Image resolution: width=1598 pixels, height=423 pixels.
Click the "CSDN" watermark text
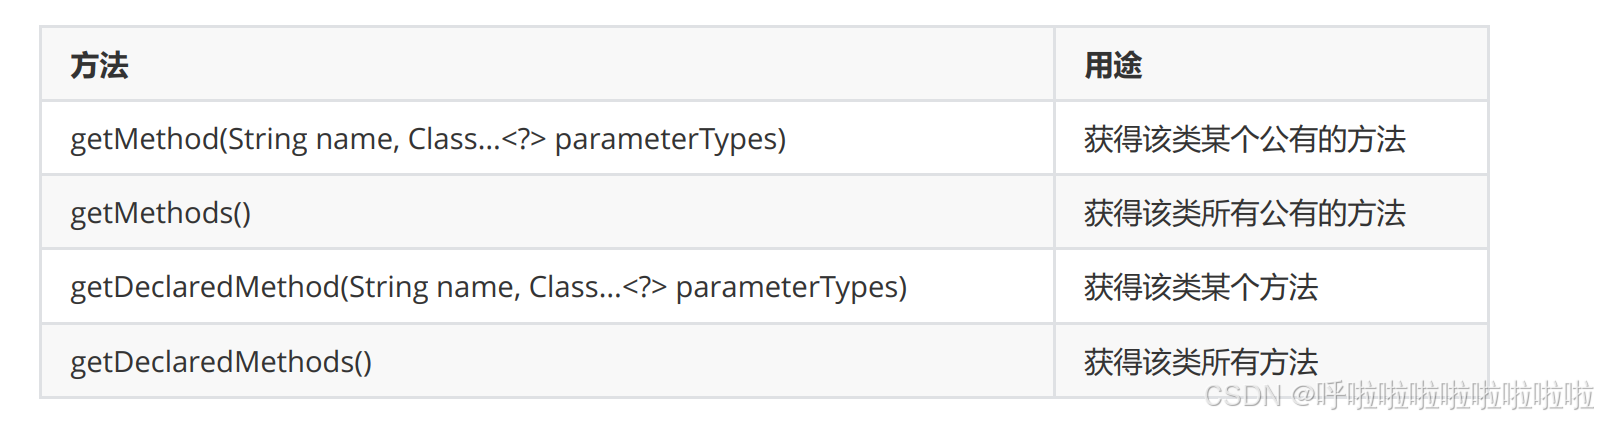point(1242,396)
